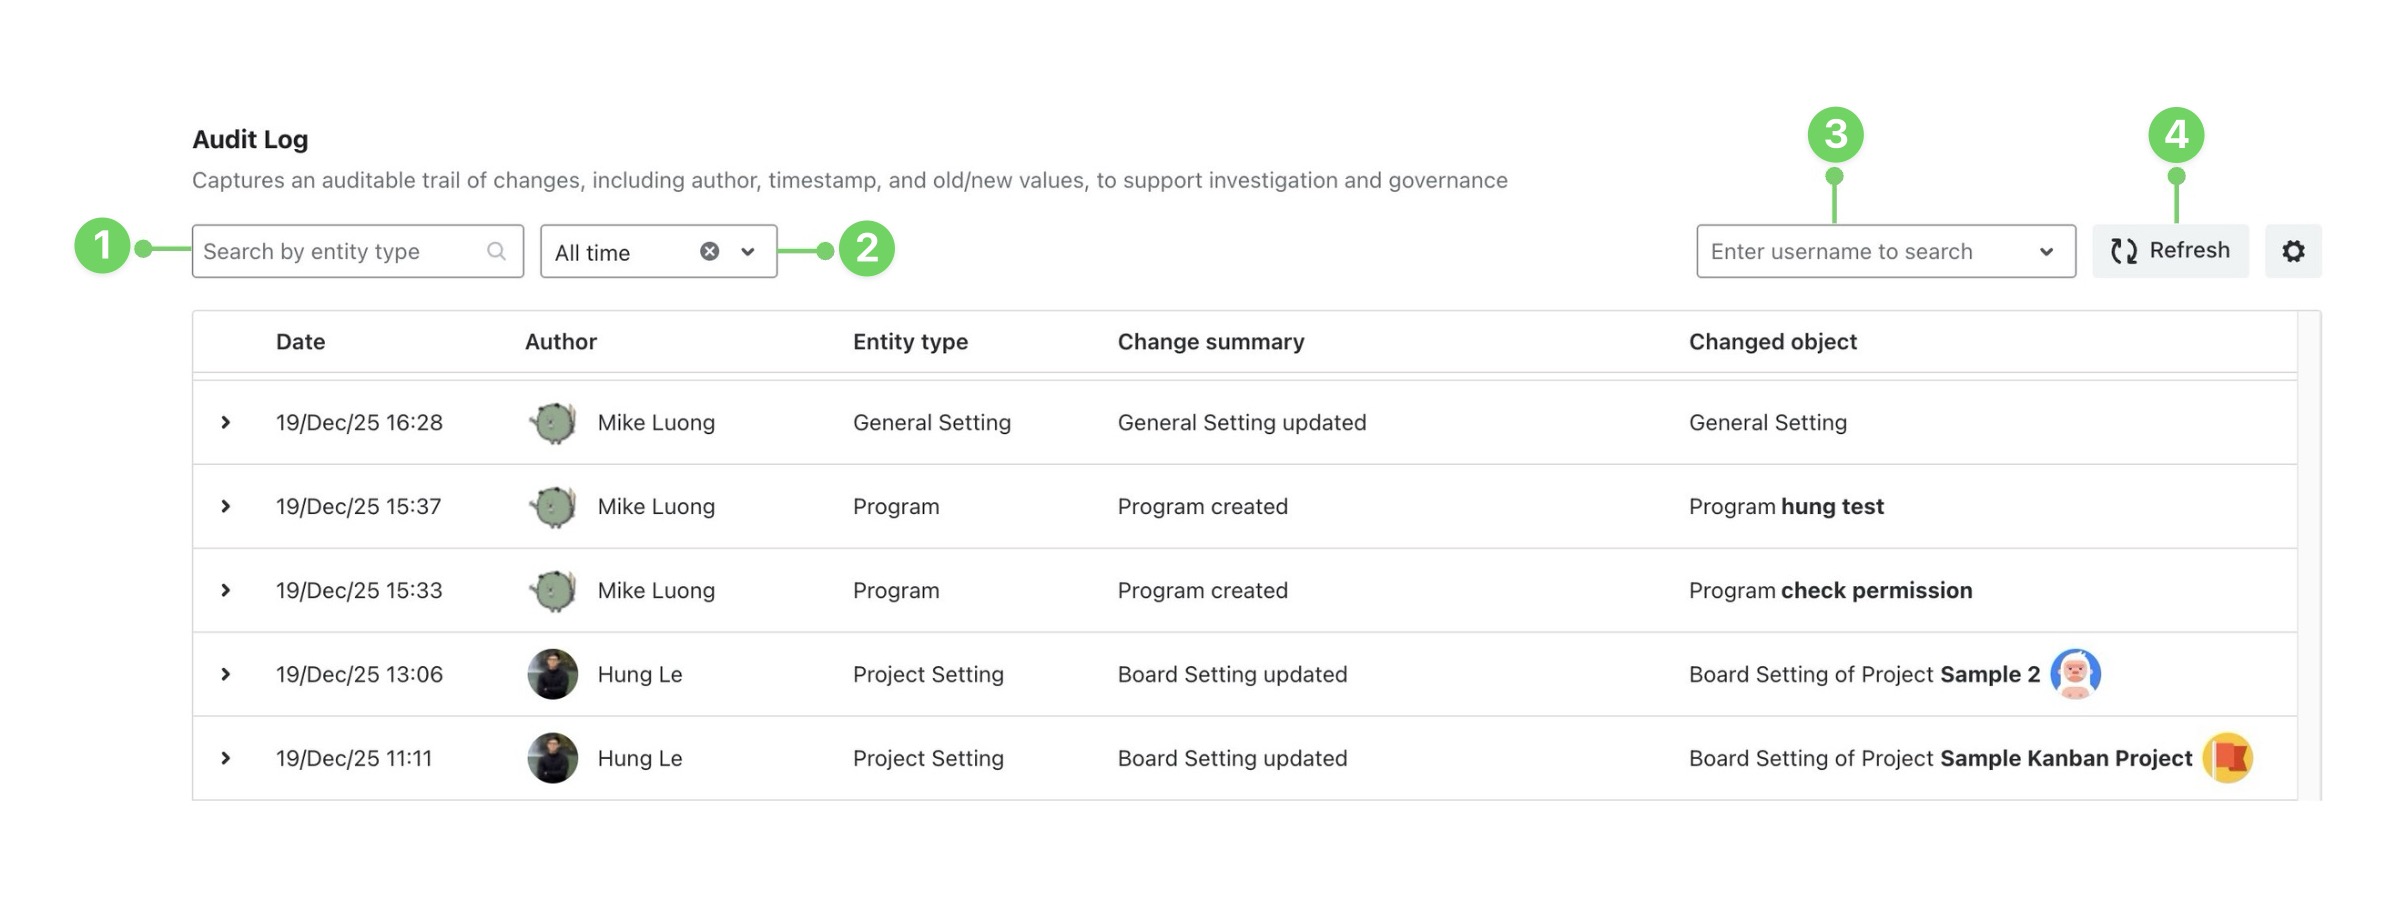Expand the 19/Dec/25 15:37 log row

click(x=226, y=507)
